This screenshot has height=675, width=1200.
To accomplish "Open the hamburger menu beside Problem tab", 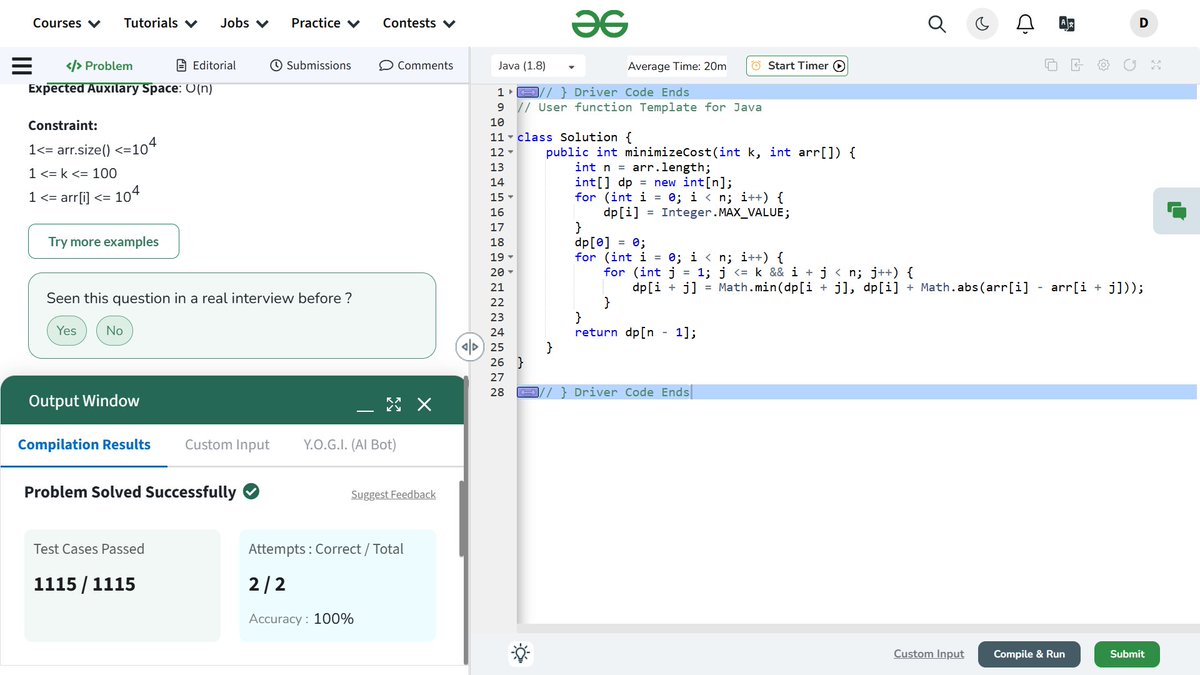I will [22, 66].
